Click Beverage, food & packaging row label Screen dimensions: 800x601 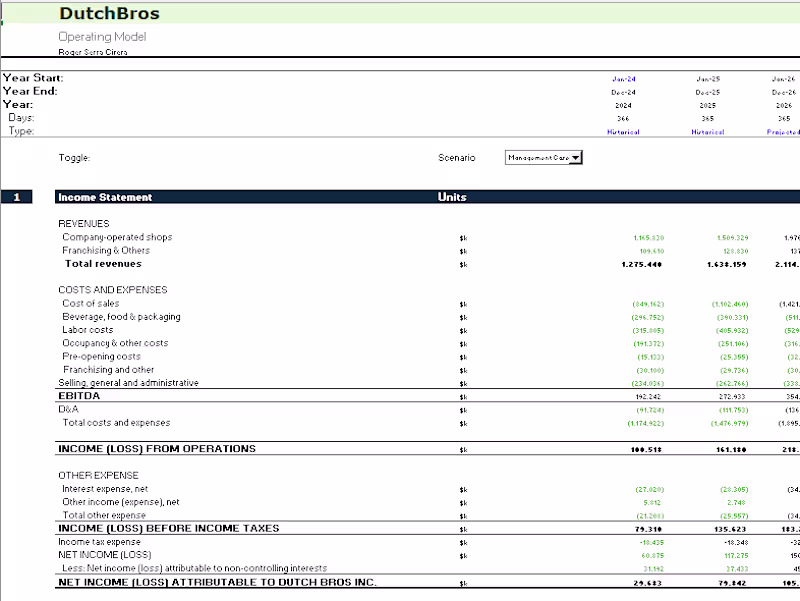pyautogui.click(x=121, y=317)
